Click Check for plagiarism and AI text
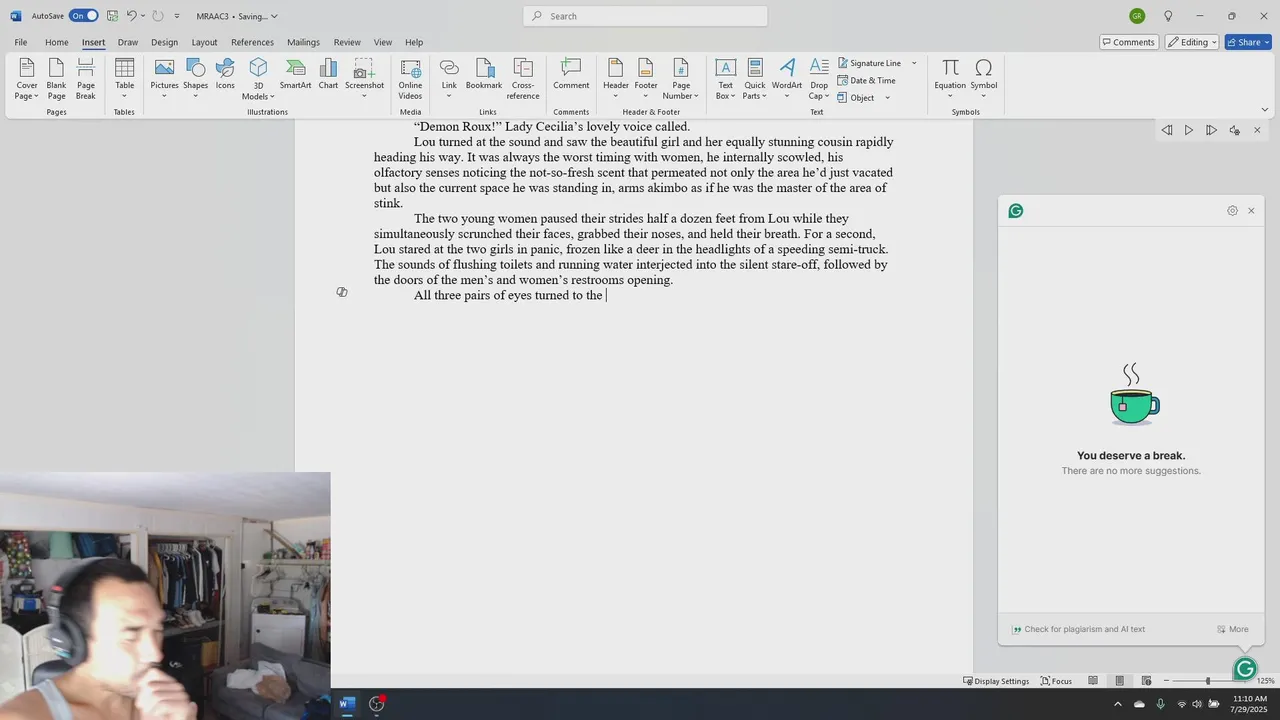Image resolution: width=1280 pixels, height=720 pixels. (x=1078, y=629)
